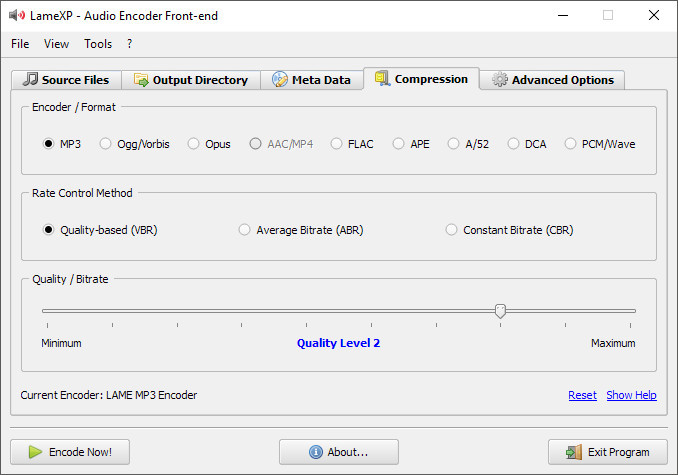678x475 pixels.
Task: Select the Ogg/Vorbis encoder radio button
Action: (x=106, y=144)
